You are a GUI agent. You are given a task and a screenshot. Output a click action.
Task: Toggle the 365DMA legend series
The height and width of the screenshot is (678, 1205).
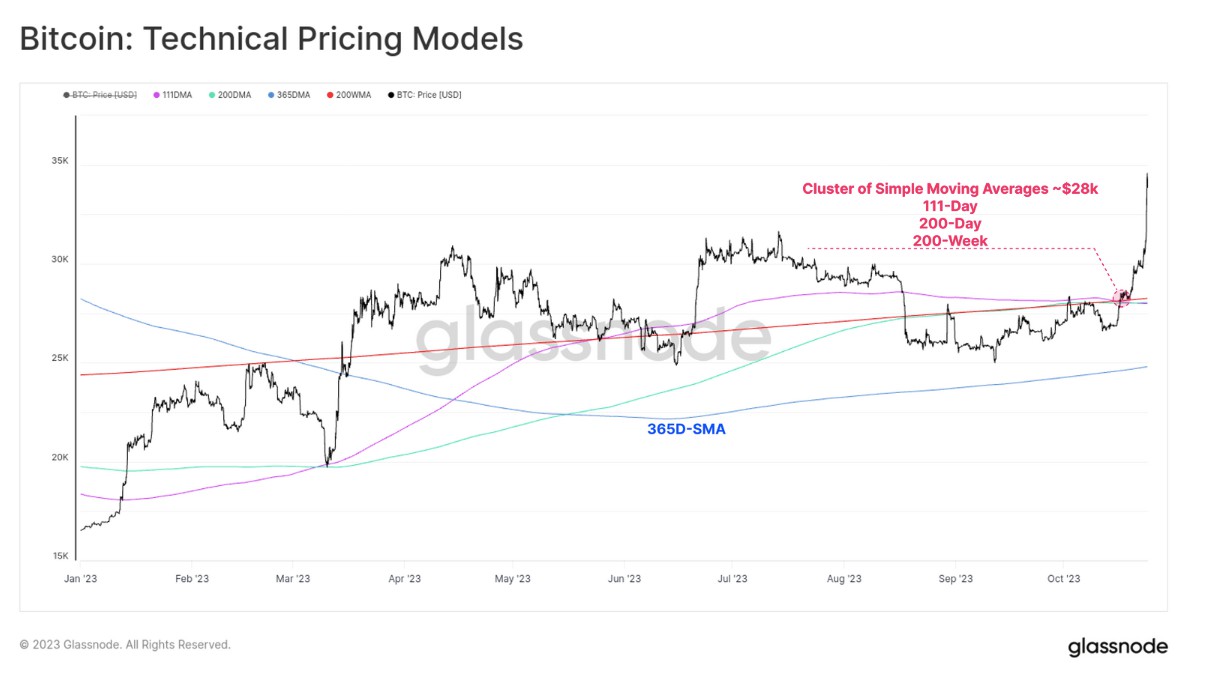click(x=293, y=95)
